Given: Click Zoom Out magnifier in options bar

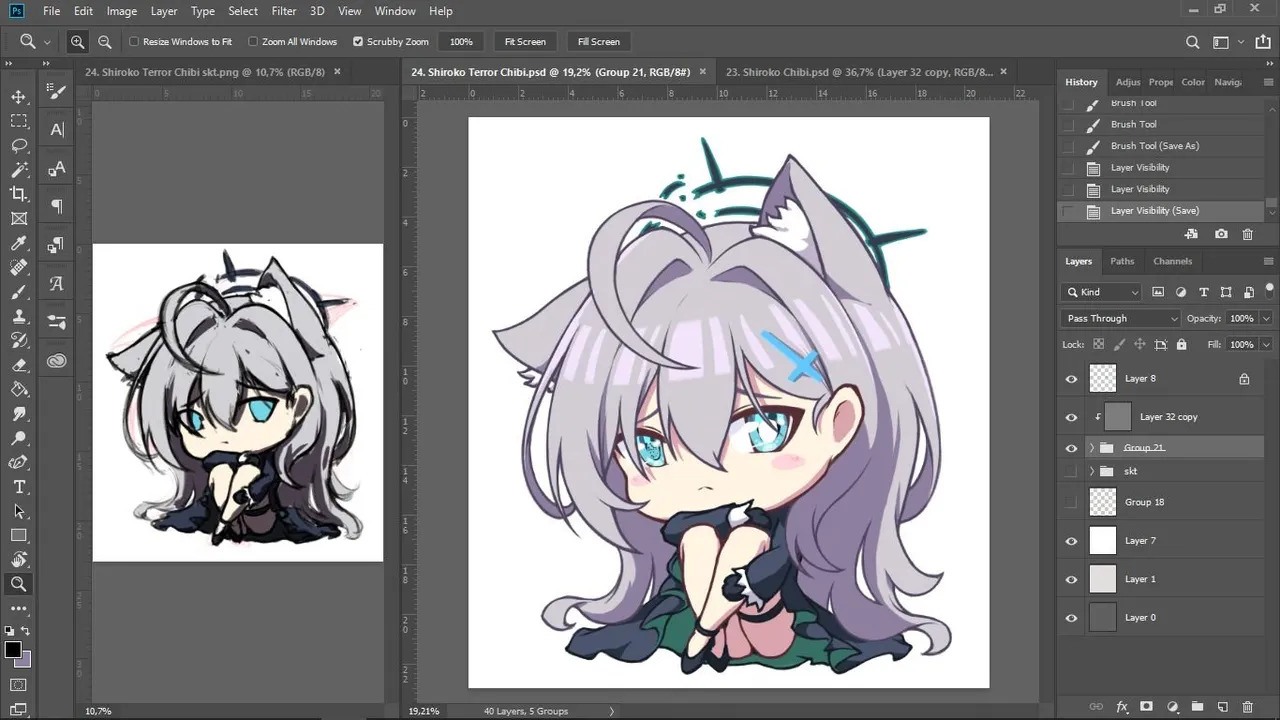Looking at the screenshot, I should 104,42.
